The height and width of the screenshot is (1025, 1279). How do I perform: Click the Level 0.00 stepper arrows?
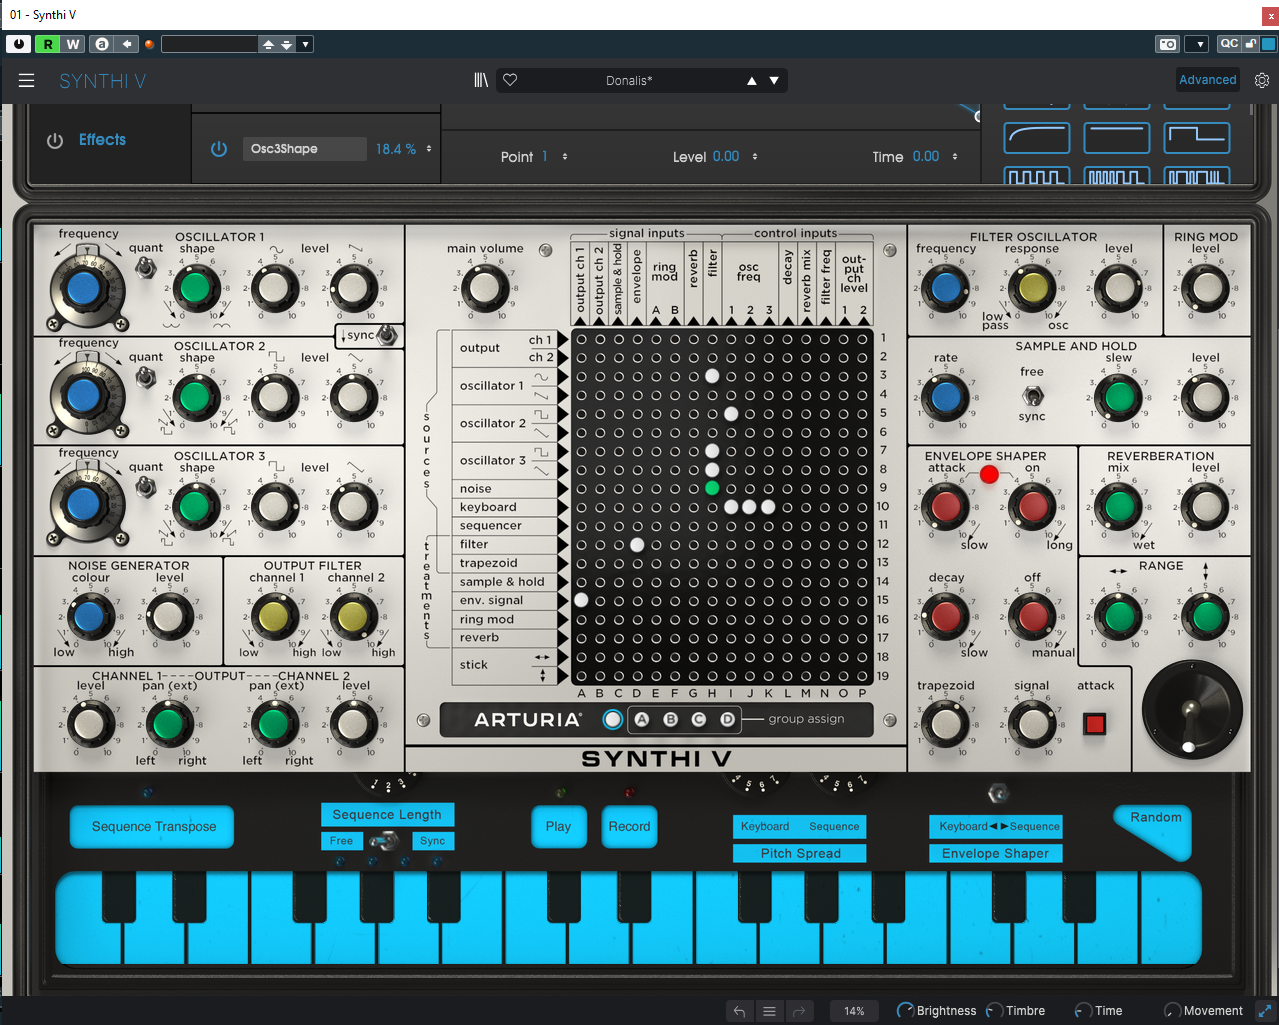(x=755, y=157)
